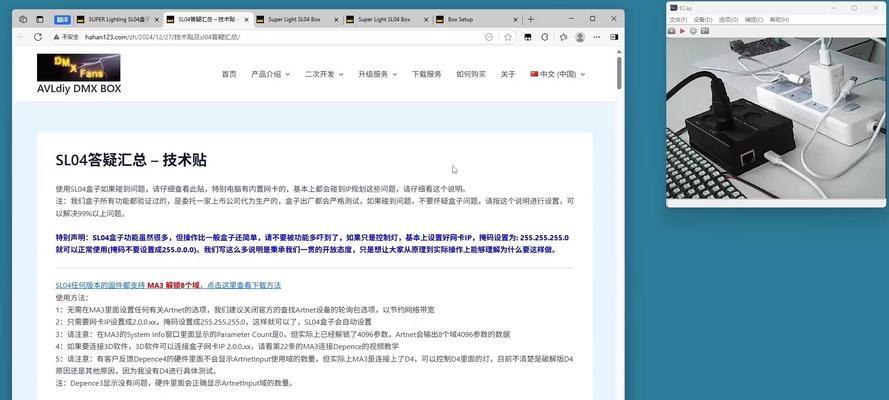Image resolution: width=889 pixels, height=400 pixels.
Task: Click the SL04答疑汇总 – 技术贴 heading
Action: [x=131, y=160]
